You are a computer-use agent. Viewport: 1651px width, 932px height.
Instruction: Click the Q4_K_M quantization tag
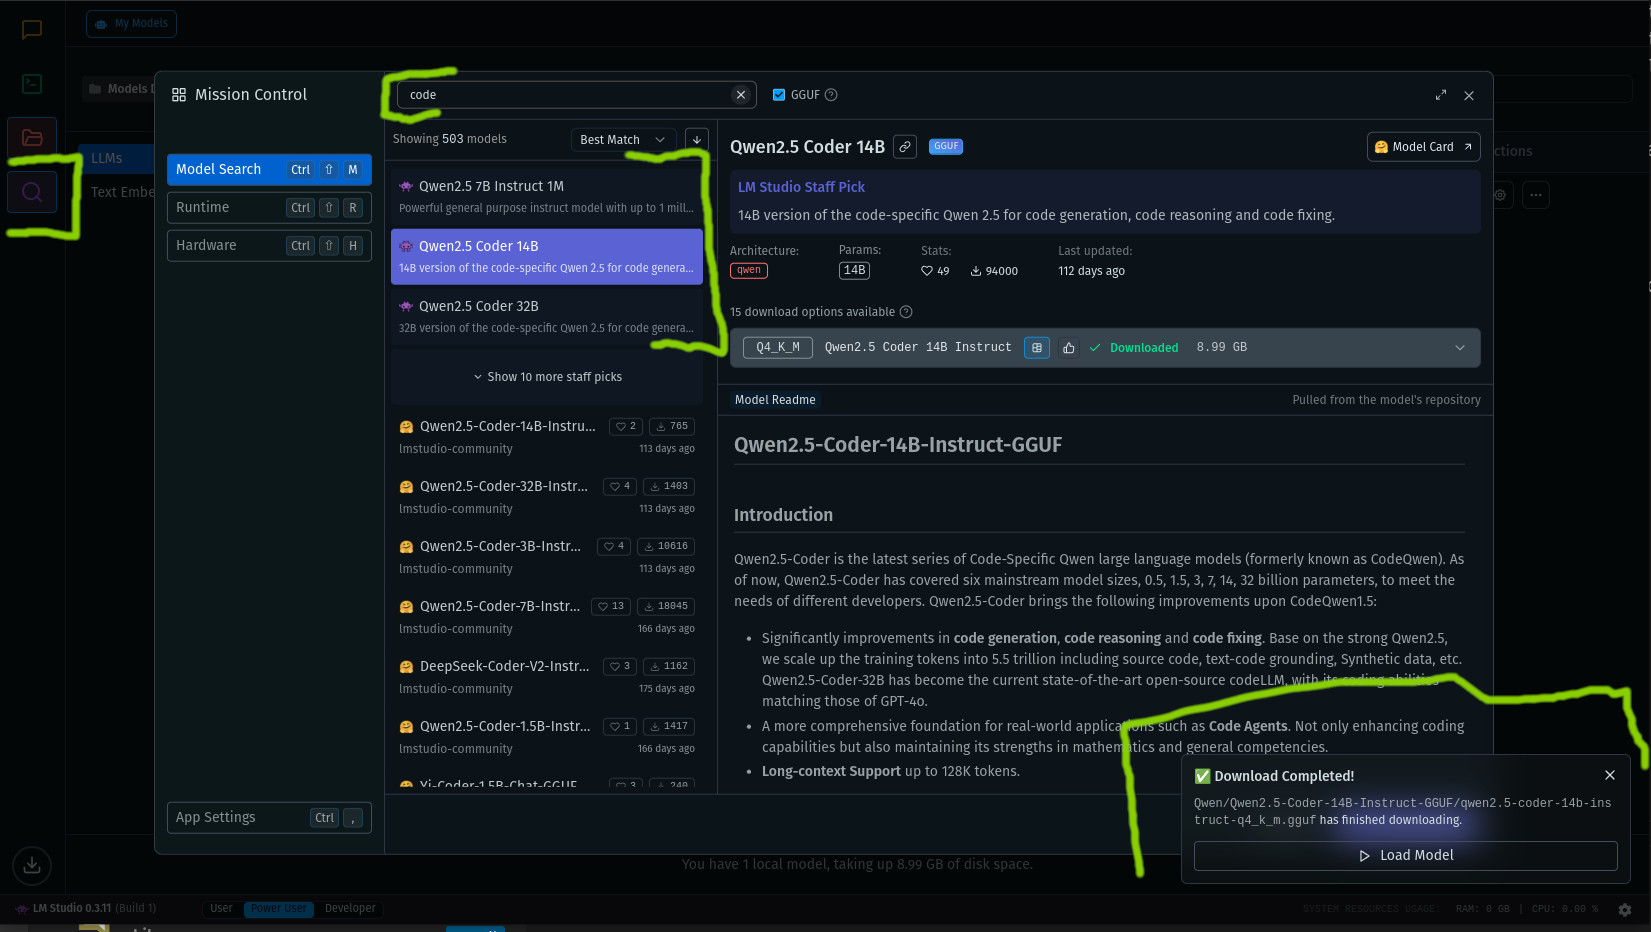(x=778, y=348)
